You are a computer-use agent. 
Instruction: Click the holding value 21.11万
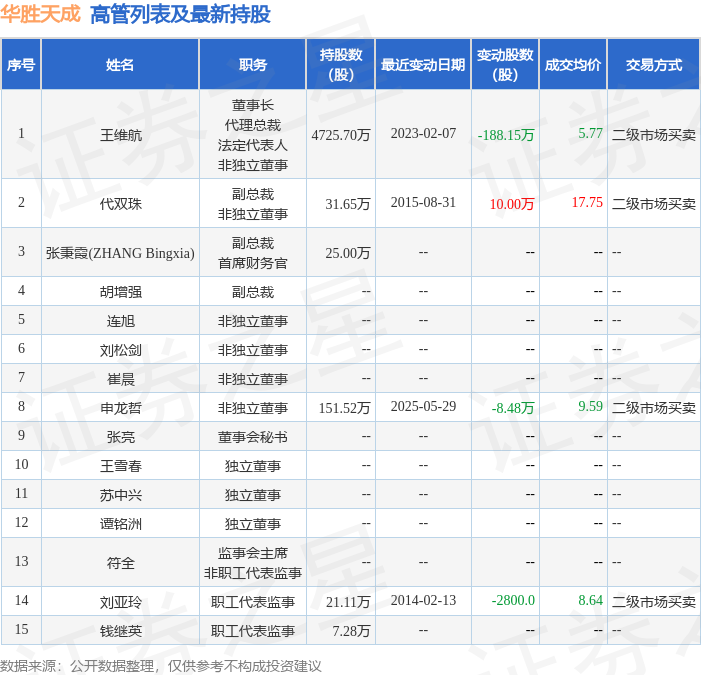(348, 602)
